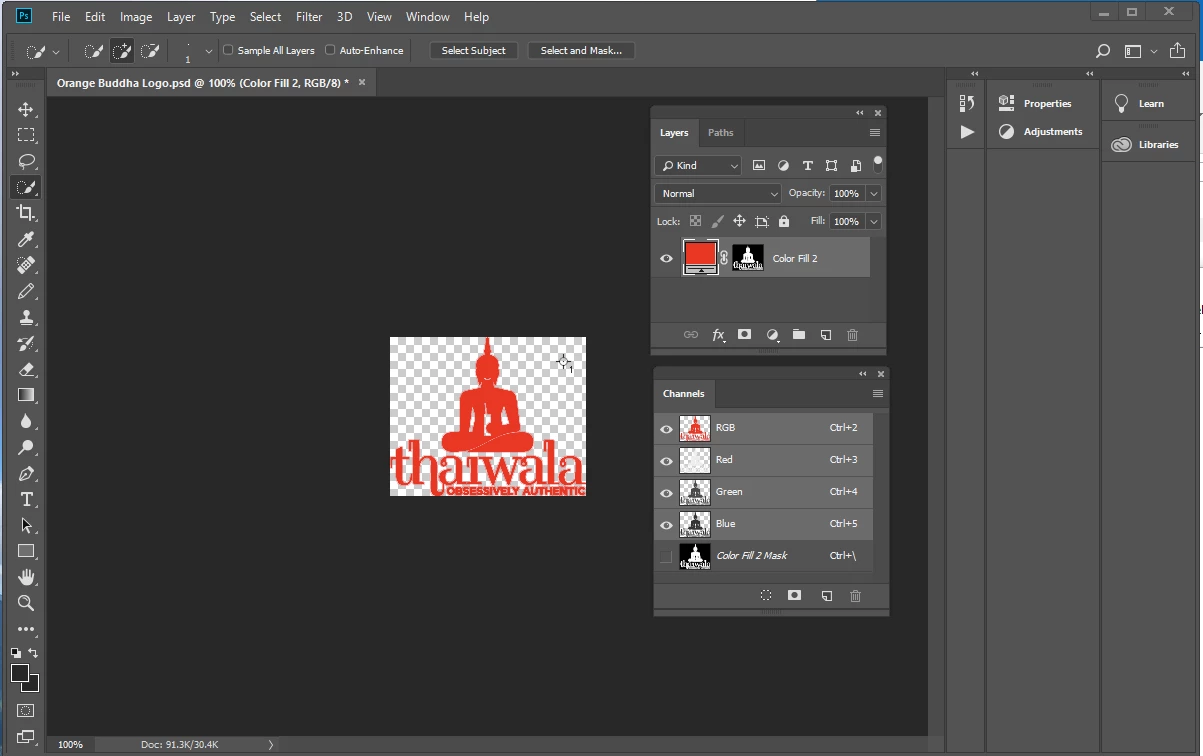Open the Opacity slider dropdown arrow
1203x756 pixels.
pos(874,193)
